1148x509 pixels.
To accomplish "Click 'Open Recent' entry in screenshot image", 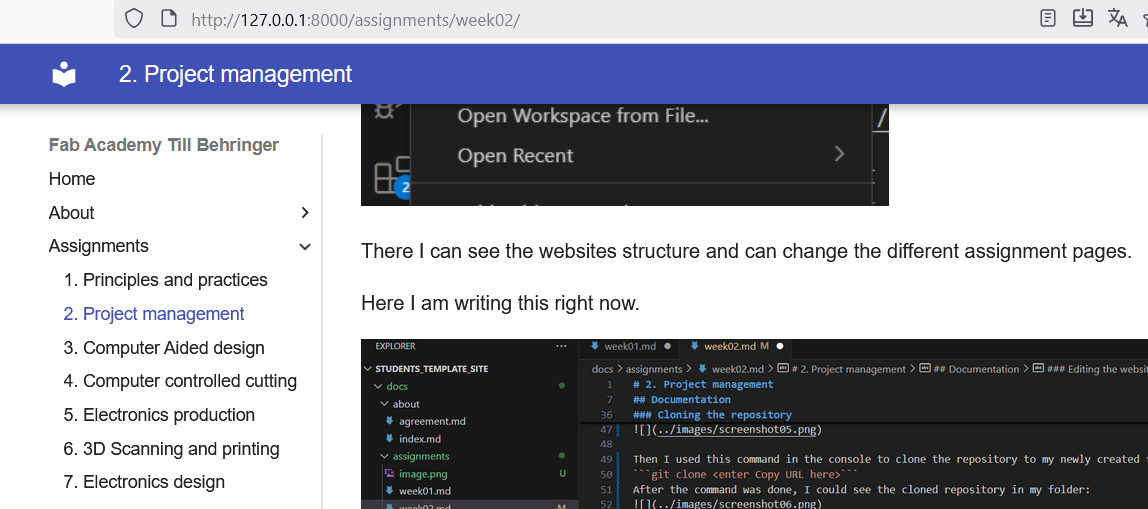I will click(515, 155).
